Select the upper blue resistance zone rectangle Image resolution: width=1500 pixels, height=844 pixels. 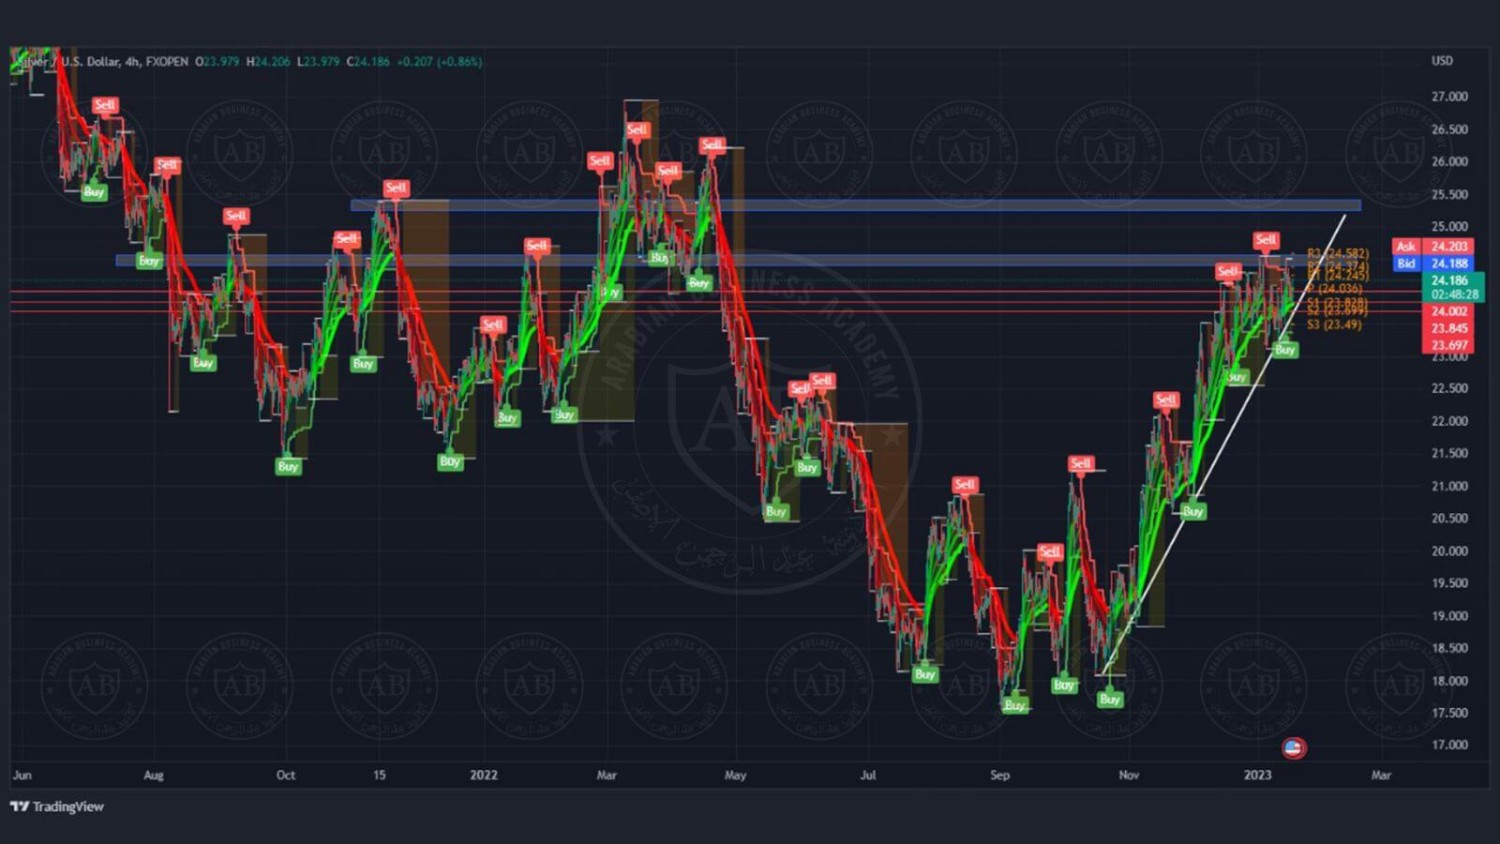tap(856, 206)
